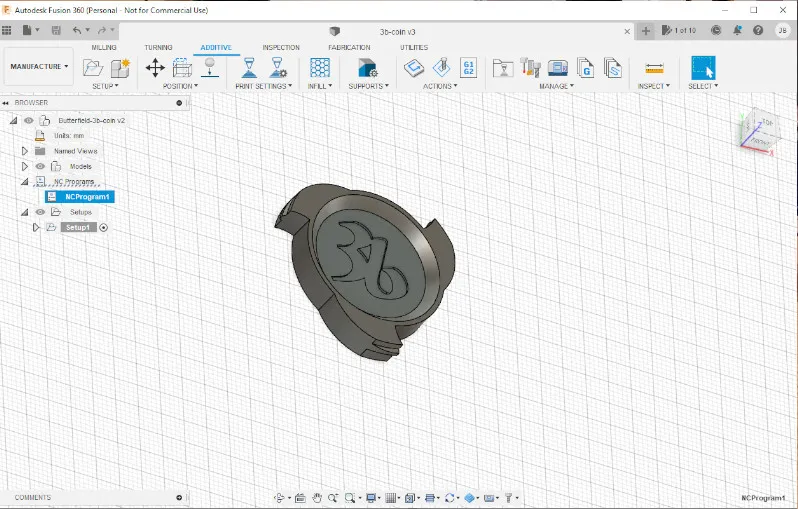Viewport: 798px width, 509px height.
Task: Open the data panel grid icon
Action: (7, 31)
